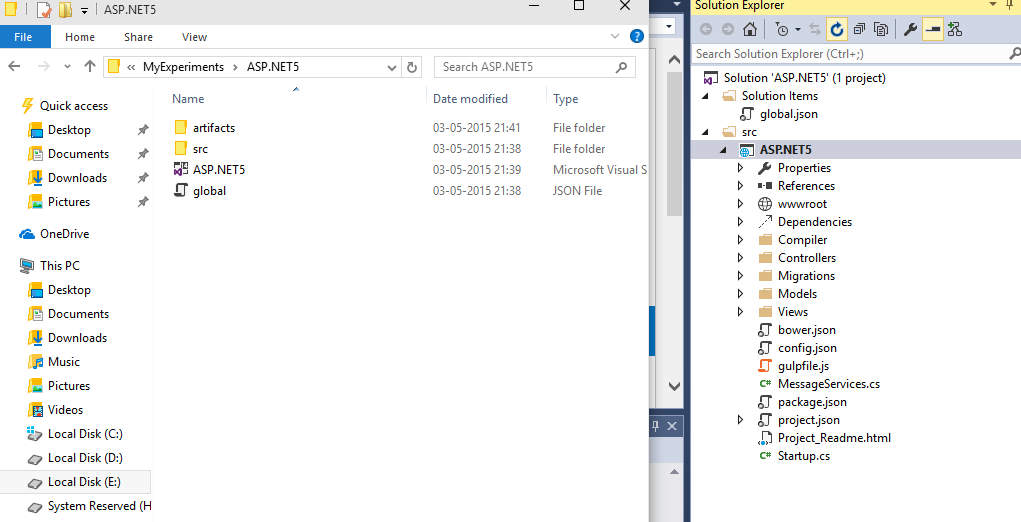Click the Refresh icon in Solution Explorer toolbar
1021x522 pixels.
tap(837, 29)
